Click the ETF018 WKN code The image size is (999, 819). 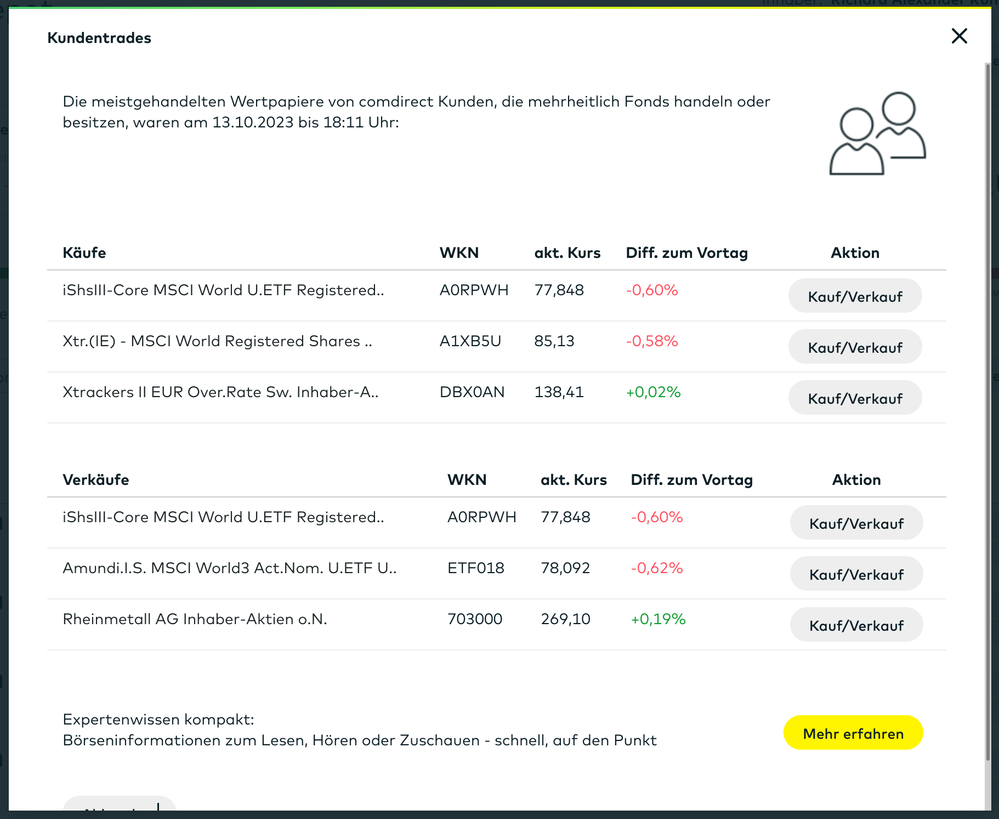476,568
